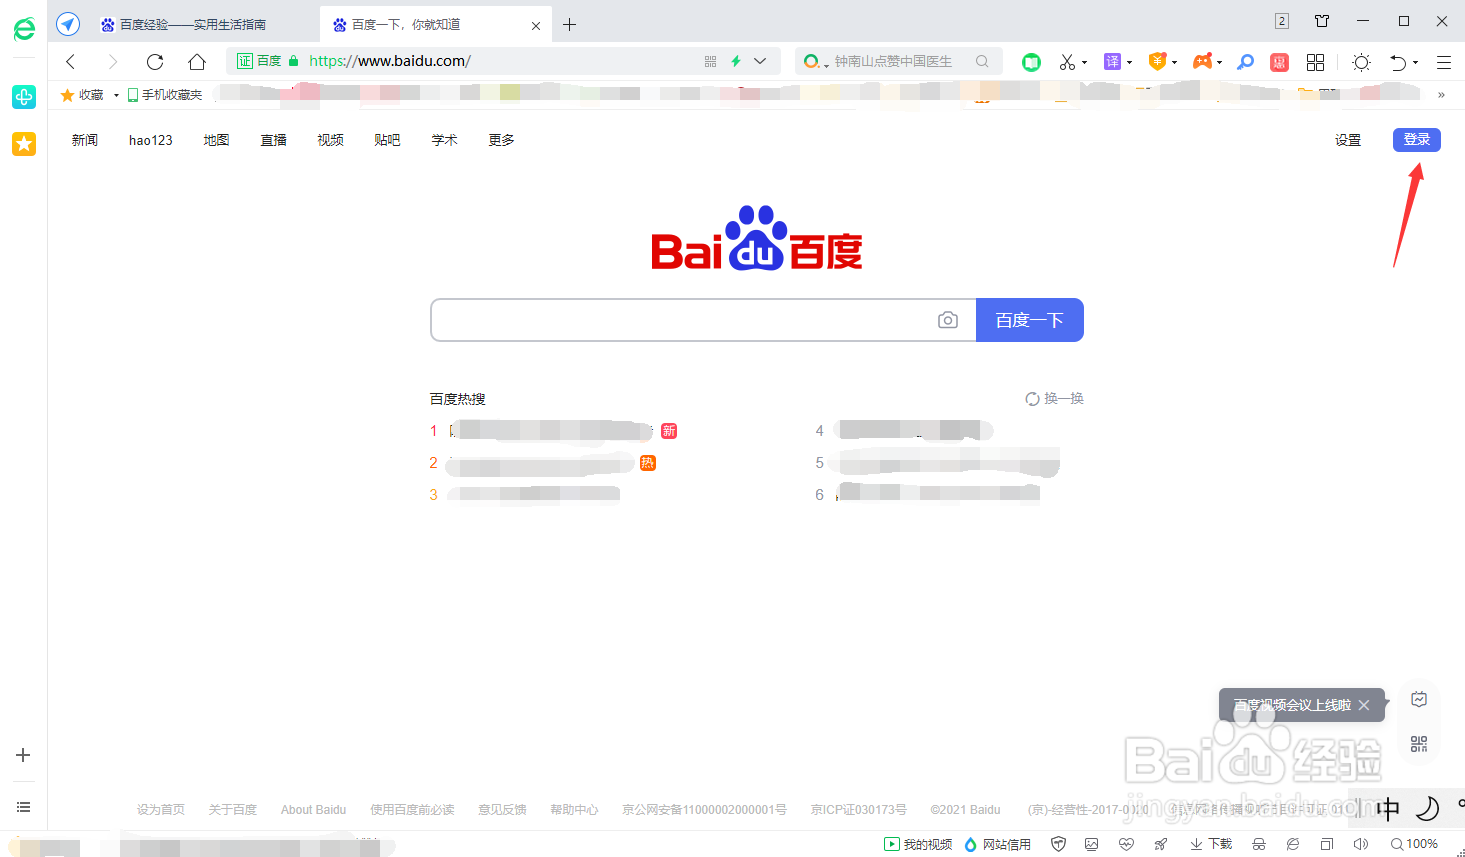Viewport: 1465px width, 857px height.
Task: Open the orange ¥ shield extension
Action: pyautogui.click(x=1157, y=62)
